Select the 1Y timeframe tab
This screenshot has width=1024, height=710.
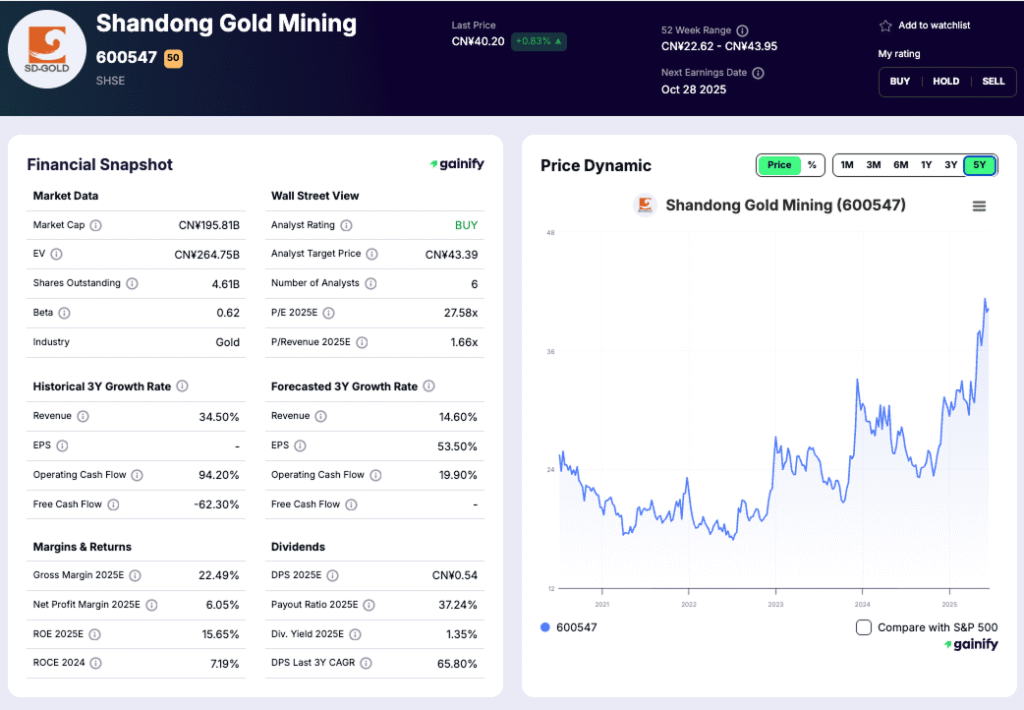(x=928, y=165)
